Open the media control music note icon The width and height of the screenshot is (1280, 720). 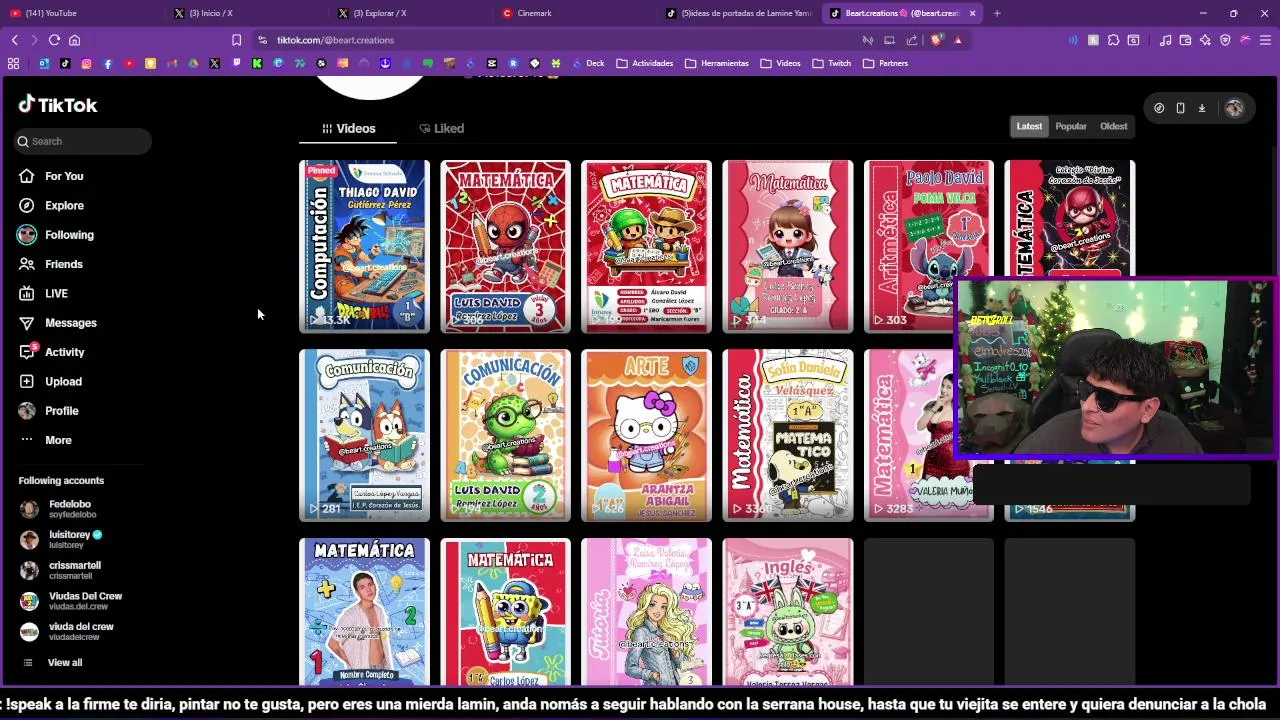pos(1165,40)
